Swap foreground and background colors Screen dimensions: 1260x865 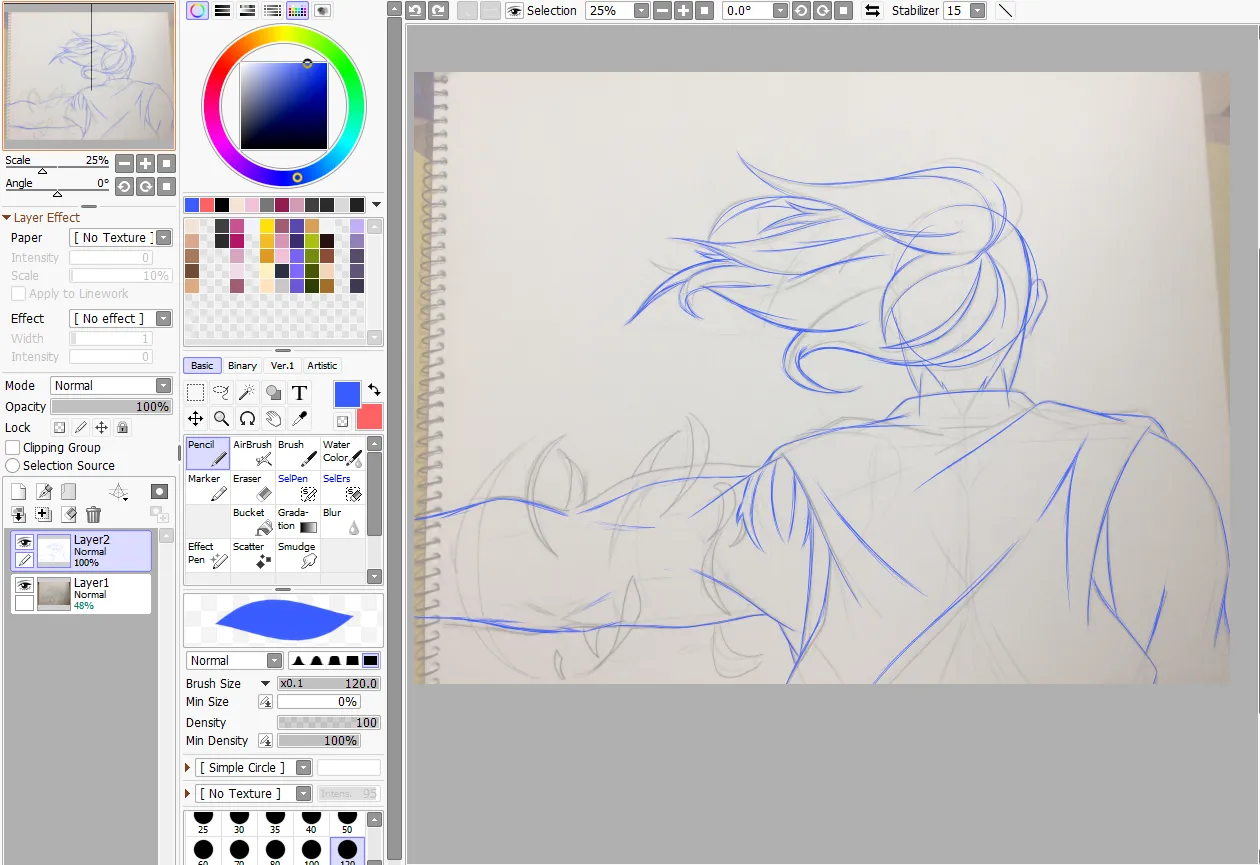(x=374, y=390)
